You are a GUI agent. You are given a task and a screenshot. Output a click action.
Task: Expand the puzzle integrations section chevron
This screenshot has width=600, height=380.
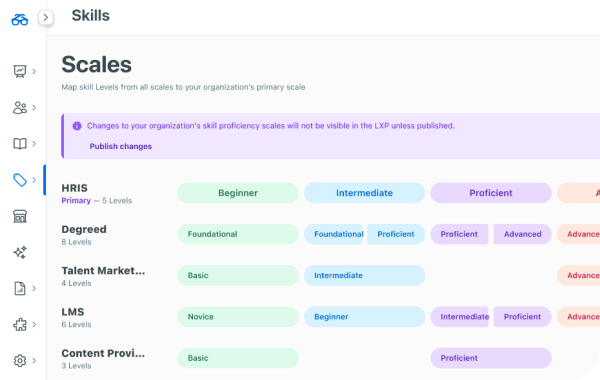click(34, 325)
